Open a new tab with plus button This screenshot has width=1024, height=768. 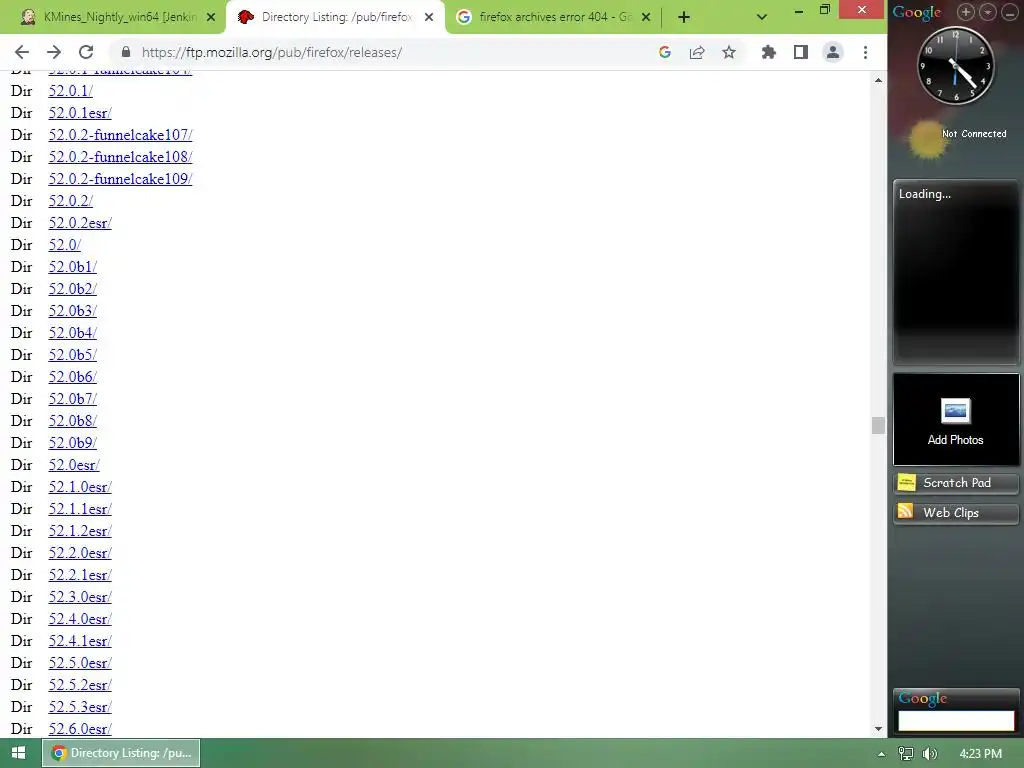(x=684, y=17)
